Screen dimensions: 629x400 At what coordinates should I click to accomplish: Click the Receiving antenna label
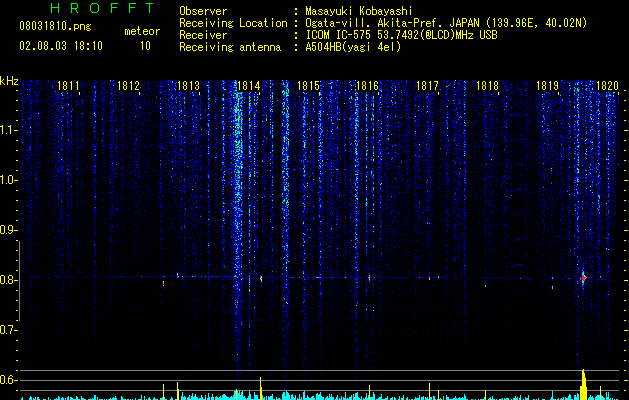tap(230, 47)
